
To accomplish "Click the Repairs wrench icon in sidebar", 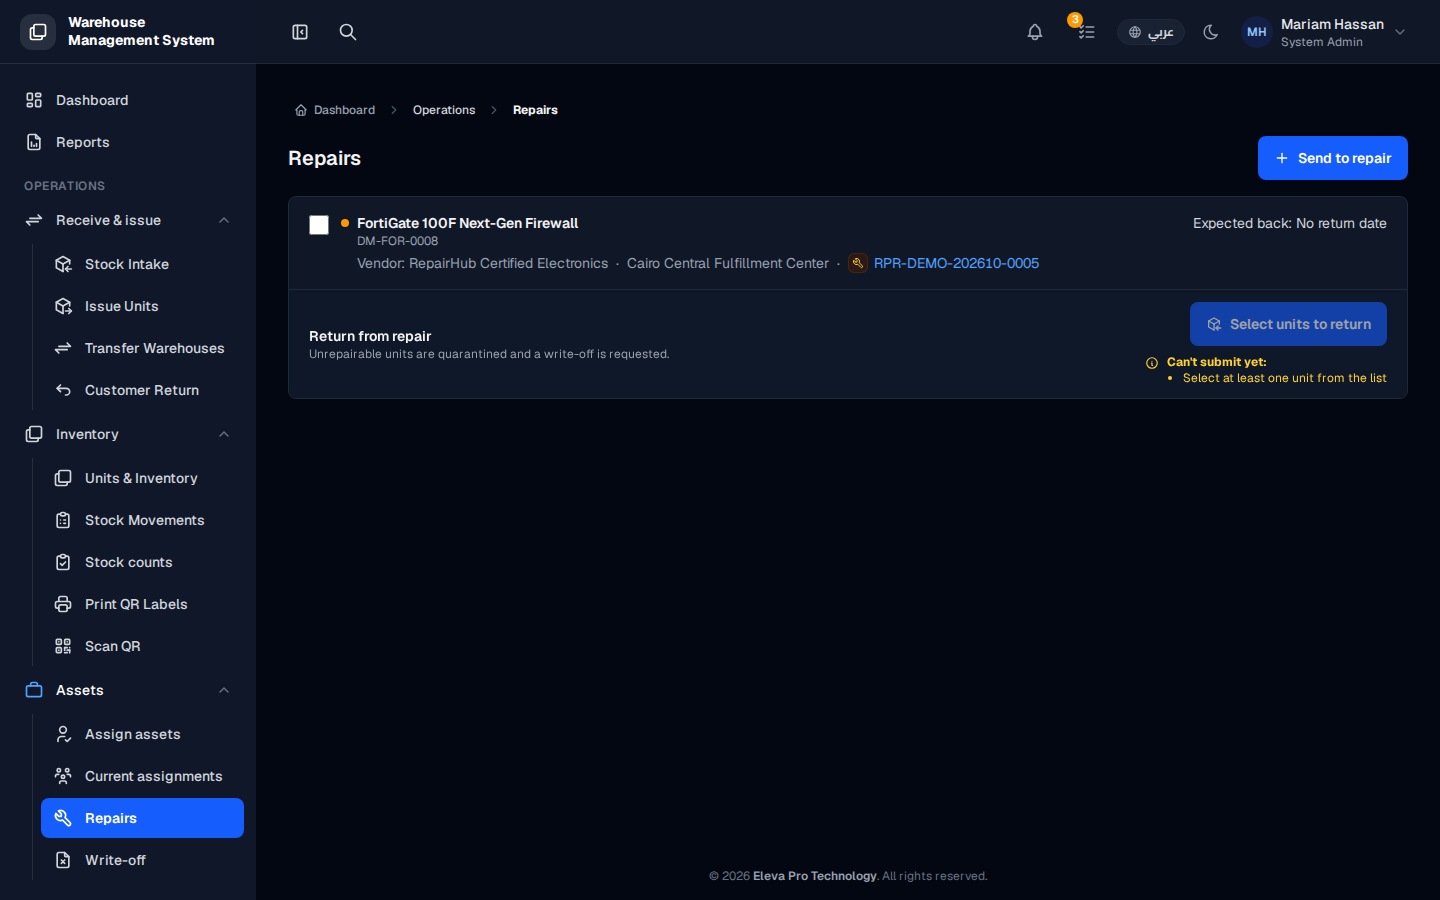I will tap(63, 818).
